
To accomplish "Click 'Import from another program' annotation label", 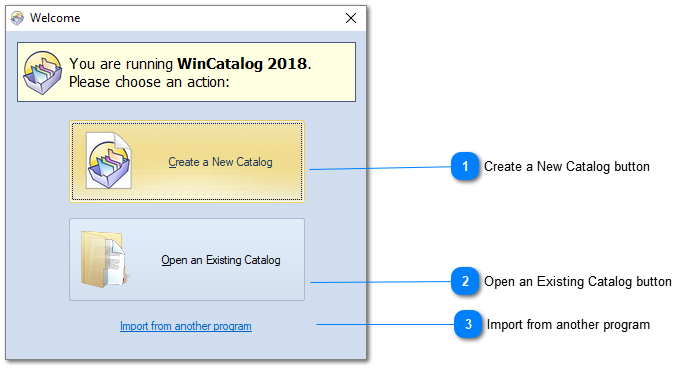I will point(568,325).
